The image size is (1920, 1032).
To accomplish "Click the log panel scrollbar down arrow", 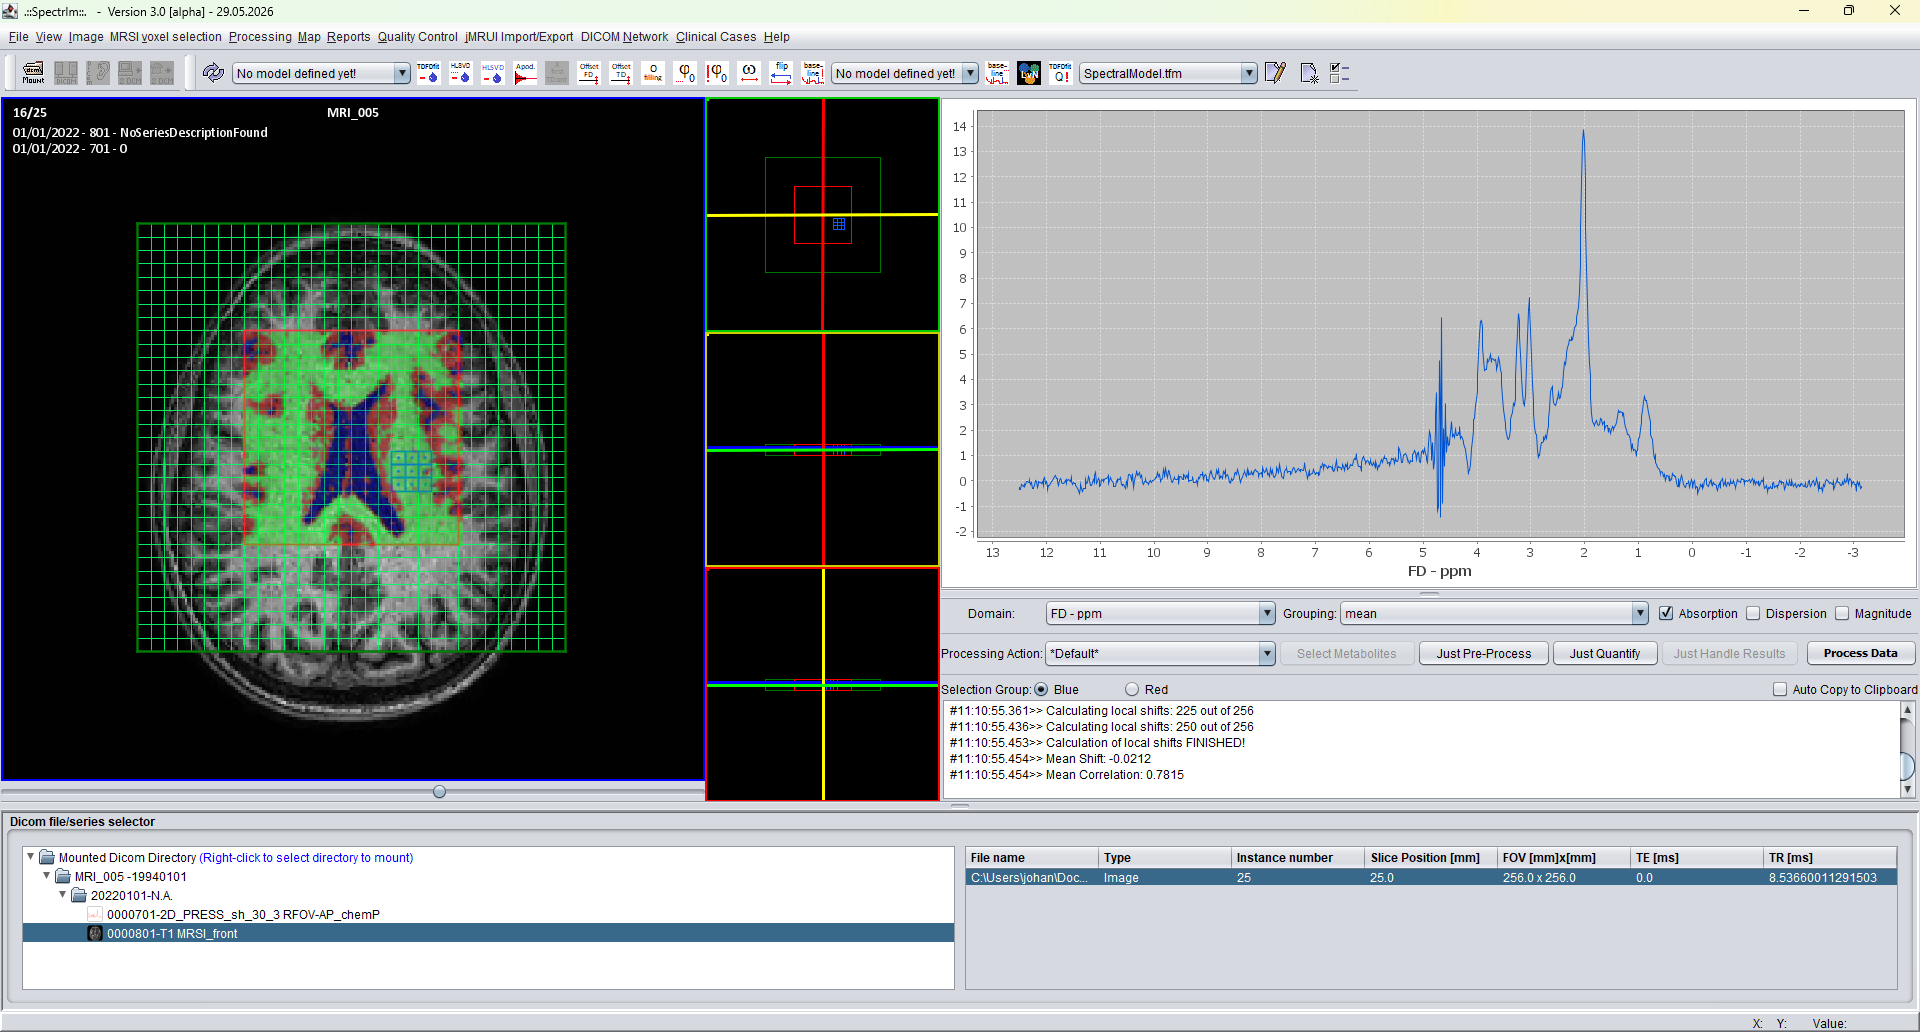I will [x=1907, y=789].
